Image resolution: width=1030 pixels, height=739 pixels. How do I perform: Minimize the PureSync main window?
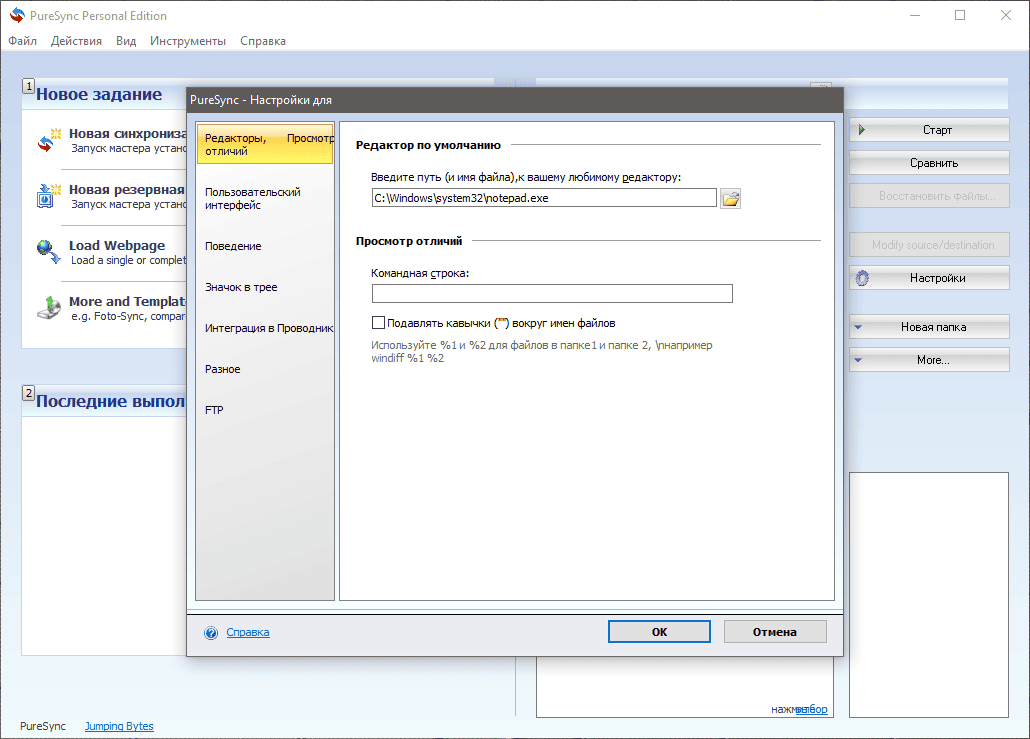pyautogui.click(x=914, y=15)
